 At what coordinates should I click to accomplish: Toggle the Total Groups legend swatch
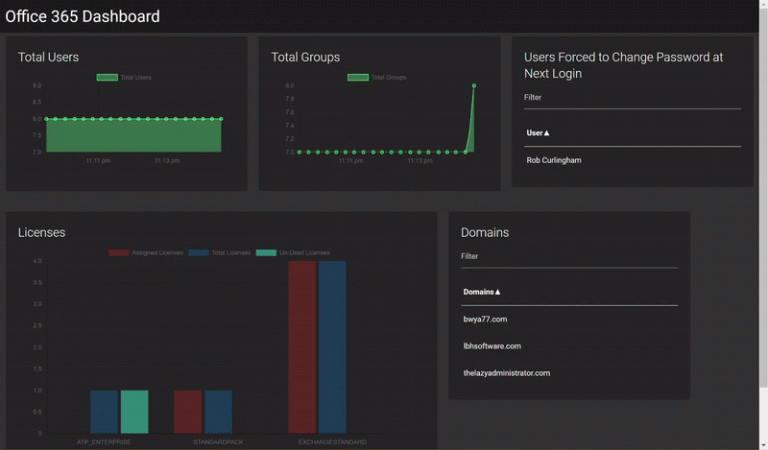(x=358, y=77)
